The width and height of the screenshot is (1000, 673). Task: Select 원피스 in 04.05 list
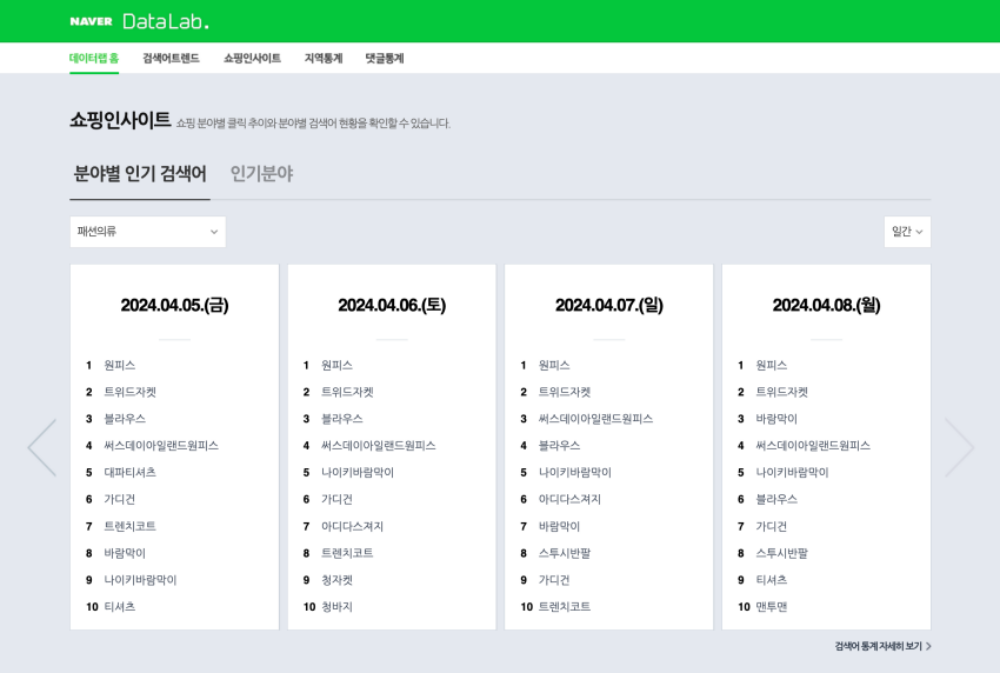pos(120,365)
